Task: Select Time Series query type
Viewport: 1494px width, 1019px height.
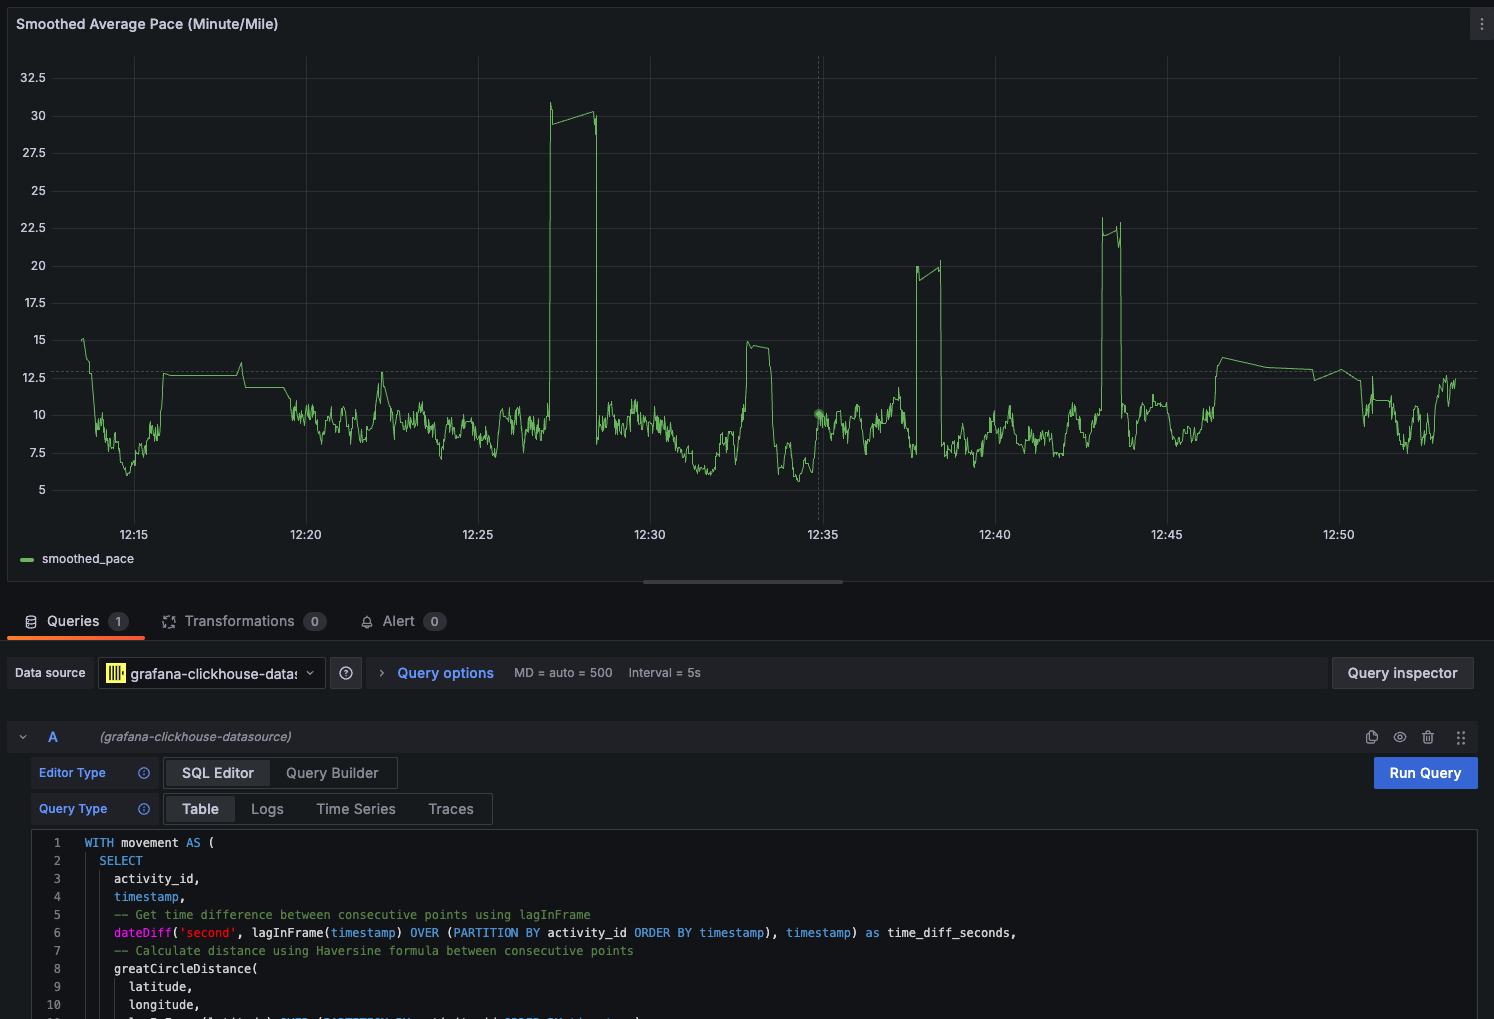Action: point(356,809)
